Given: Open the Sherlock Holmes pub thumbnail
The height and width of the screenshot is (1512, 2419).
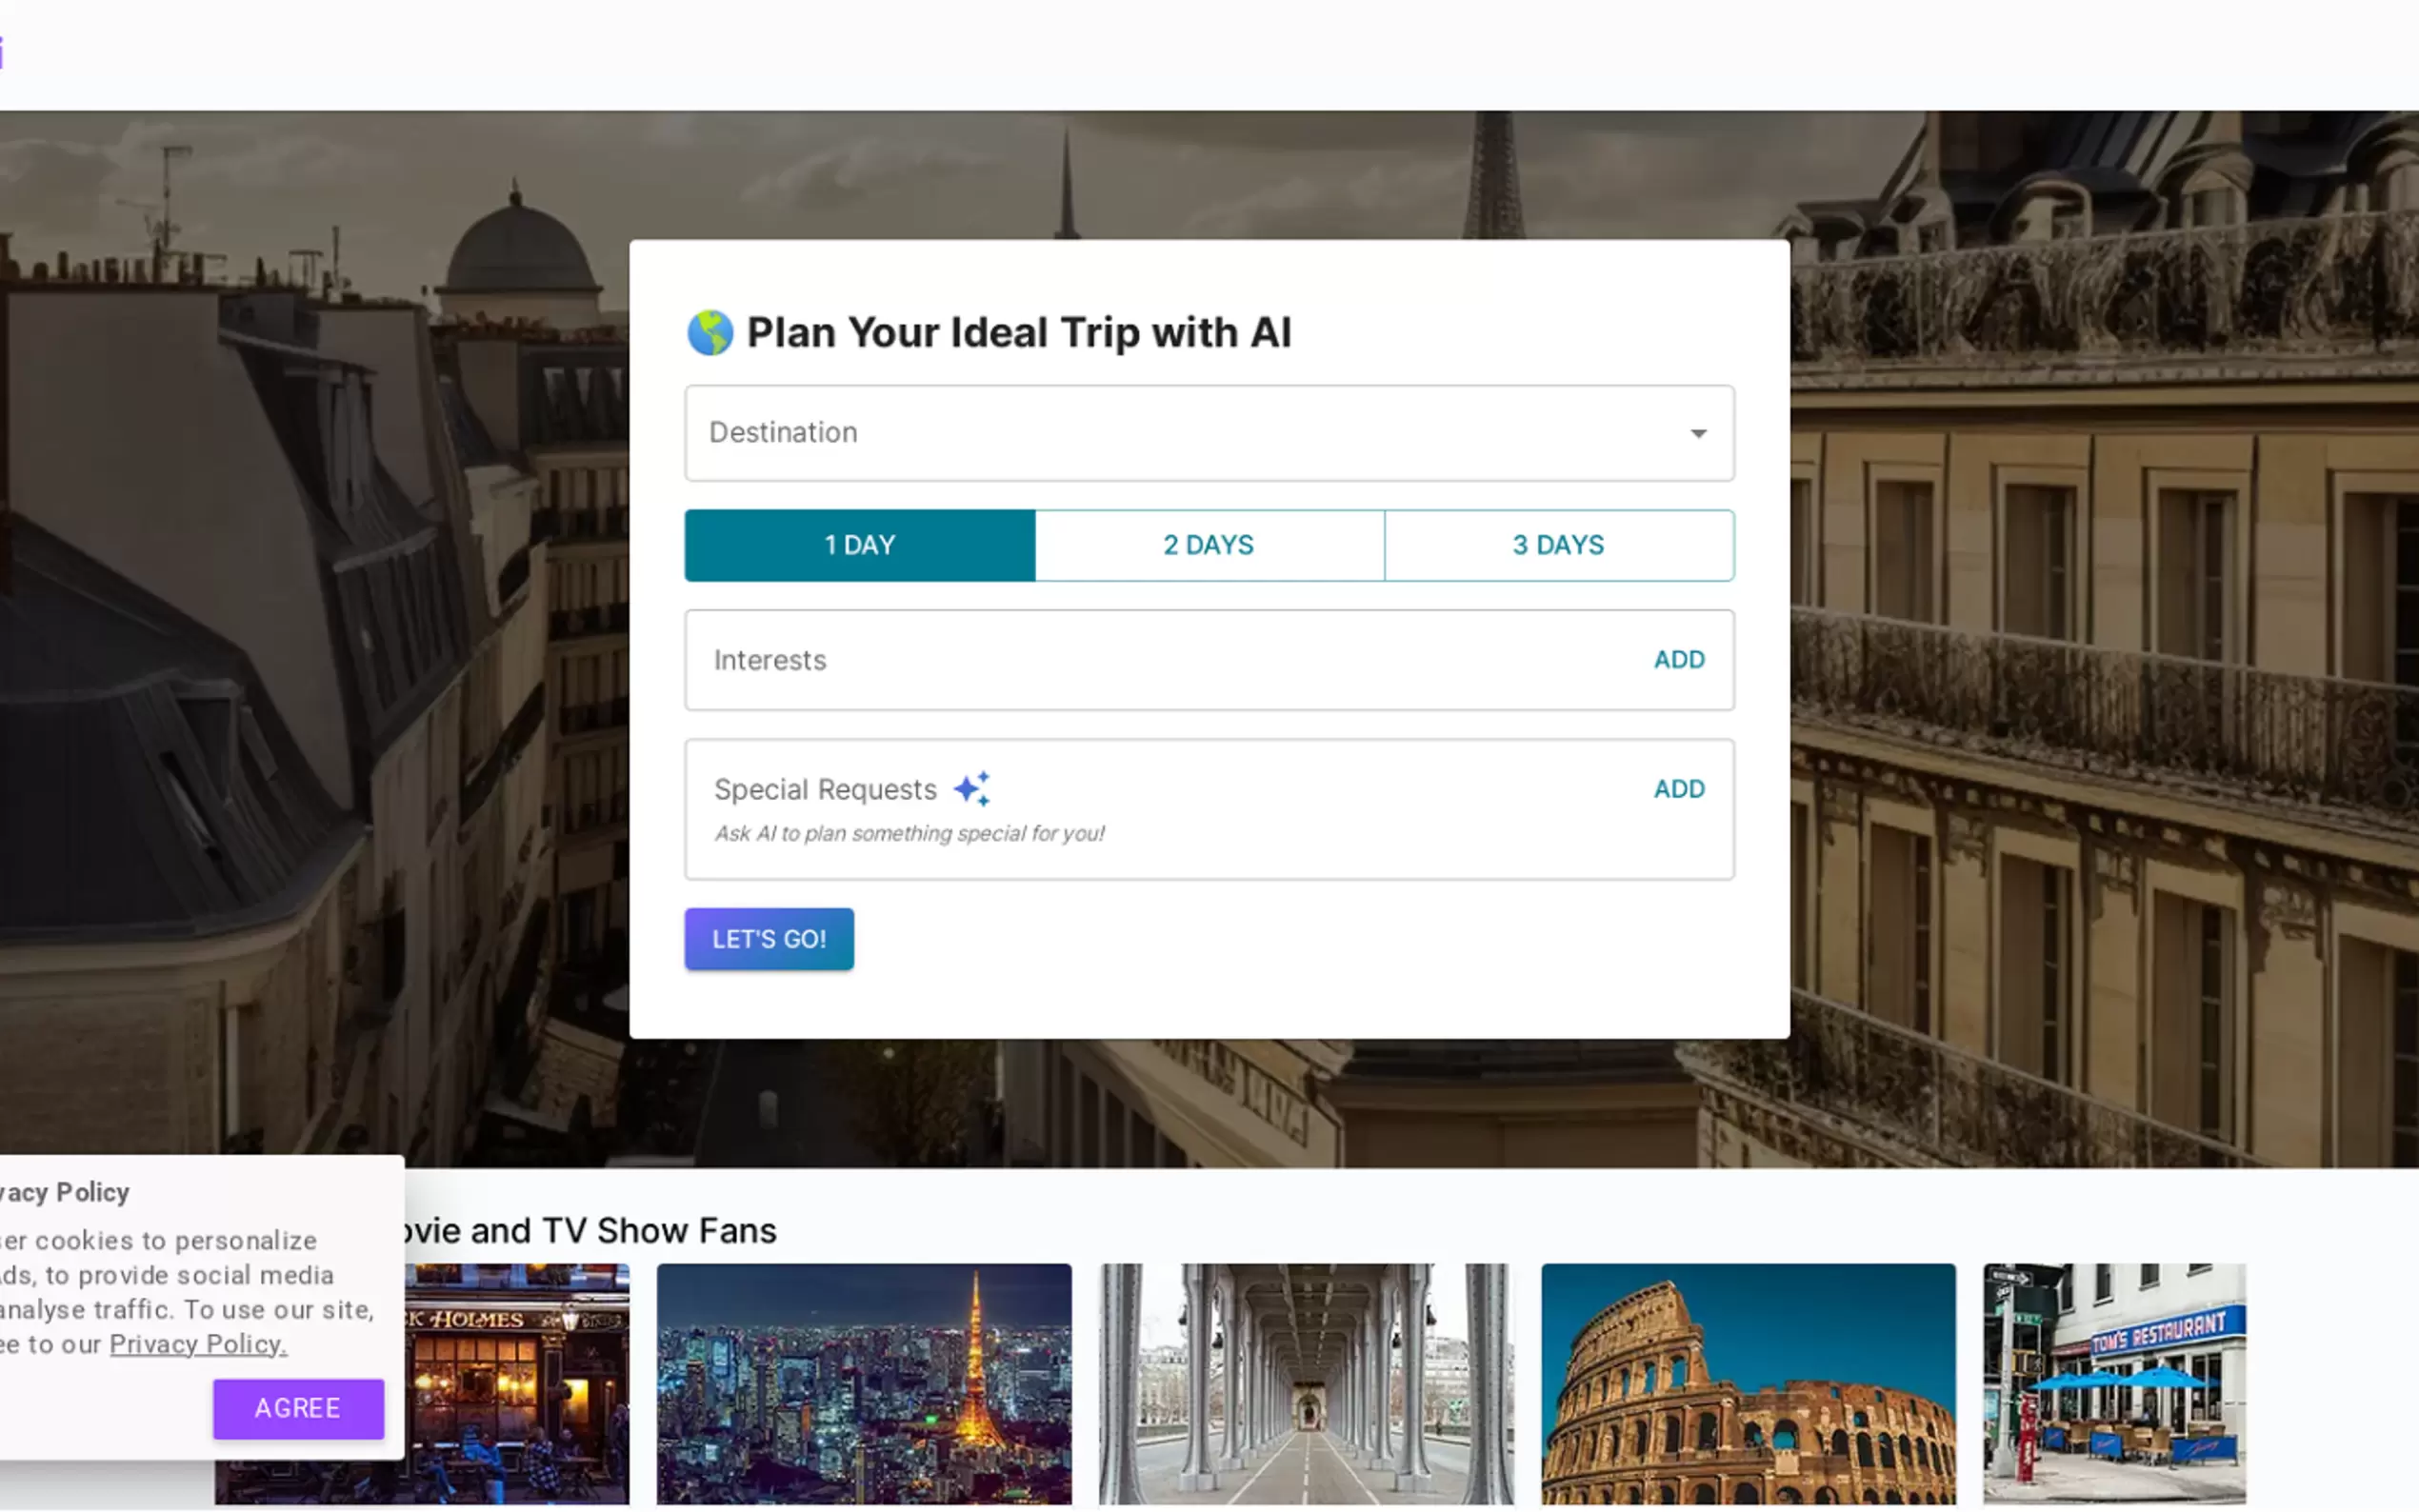Looking at the screenshot, I should tap(518, 1383).
